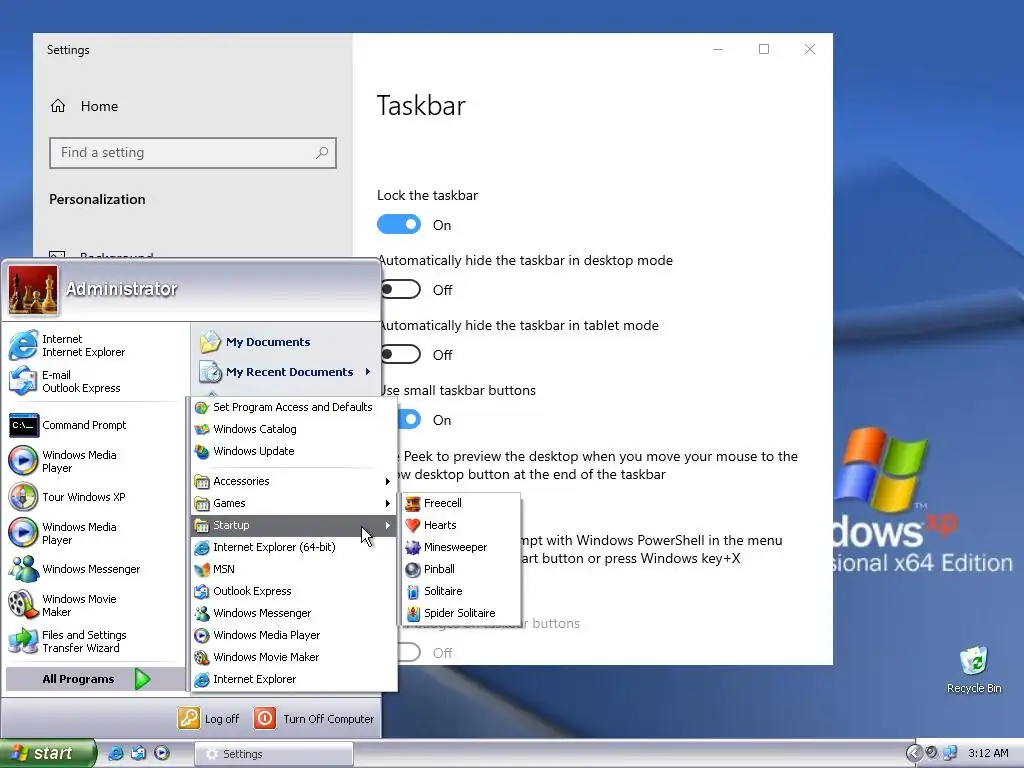The width and height of the screenshot is (1024, 768).
Task: Launch Minesweeper game icon
Action: coord(413,547)
